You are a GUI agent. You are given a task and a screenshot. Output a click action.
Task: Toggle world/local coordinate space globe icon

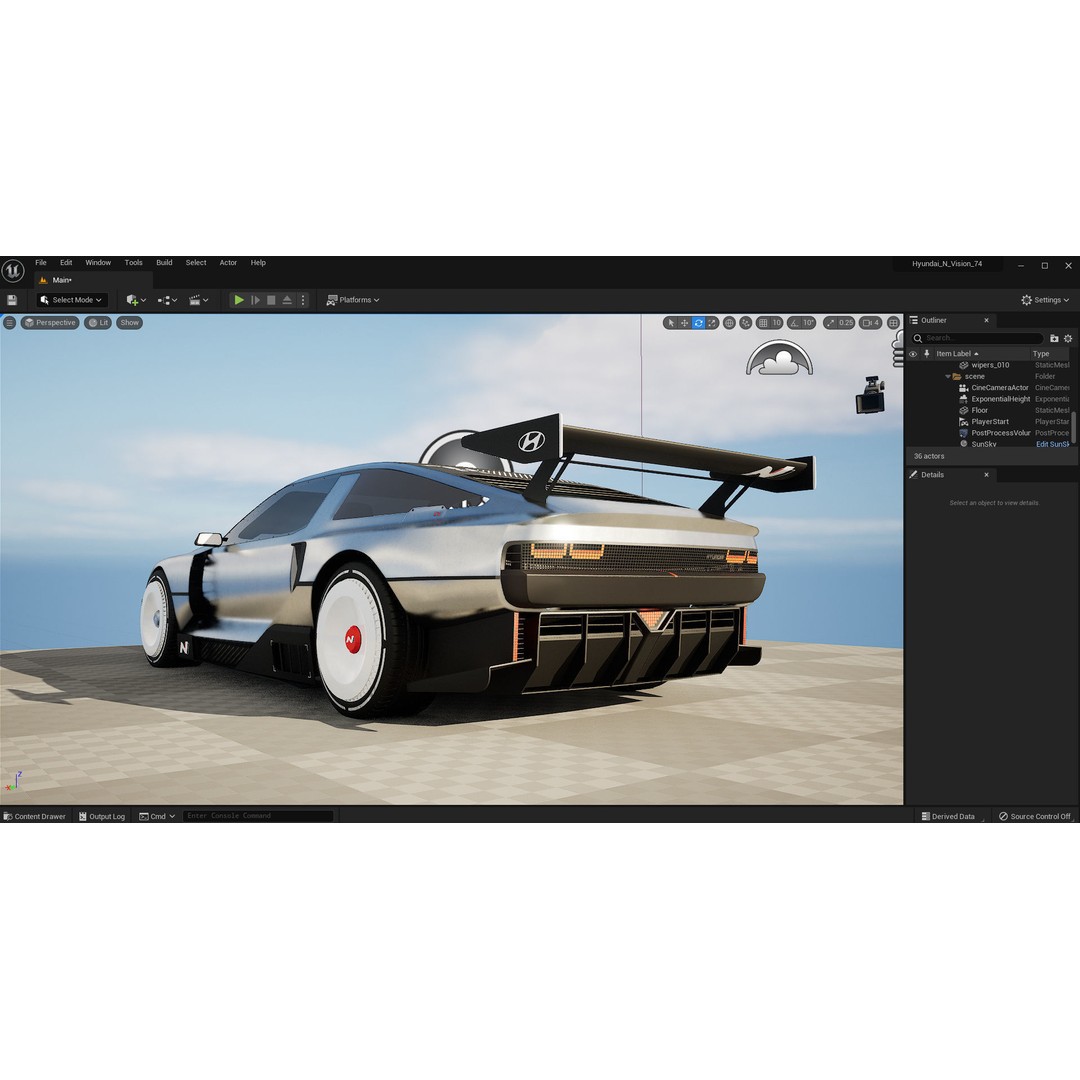pos(729,322)
